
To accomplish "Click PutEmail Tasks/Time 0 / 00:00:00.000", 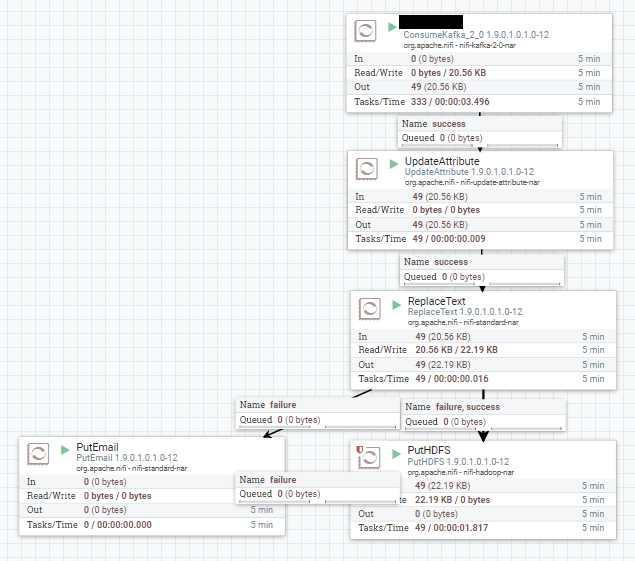I will coord(117,525).
